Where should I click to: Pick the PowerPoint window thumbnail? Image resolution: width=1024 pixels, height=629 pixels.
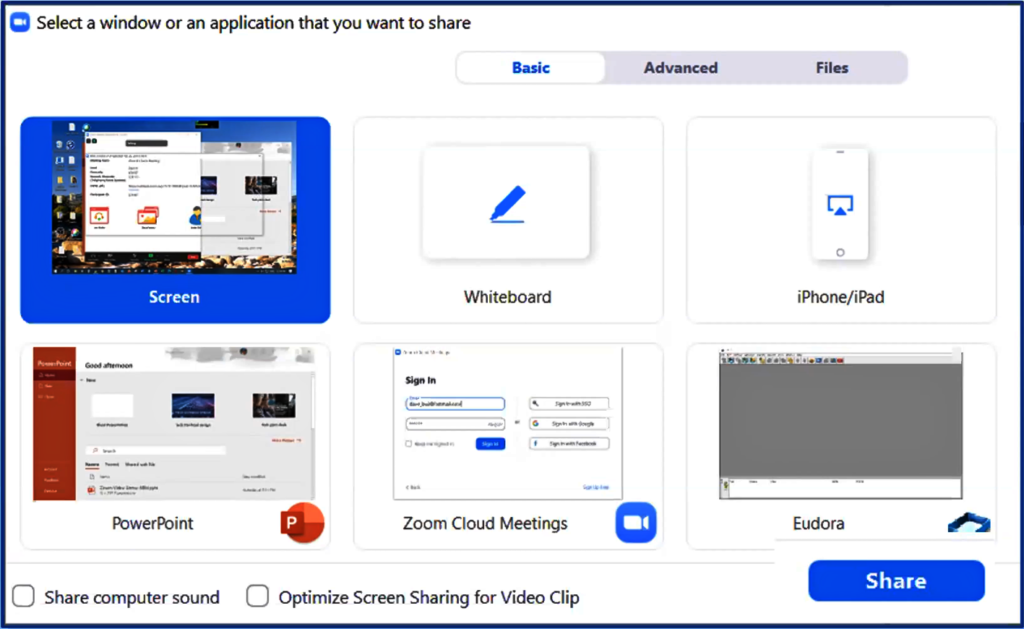[174, 423]
